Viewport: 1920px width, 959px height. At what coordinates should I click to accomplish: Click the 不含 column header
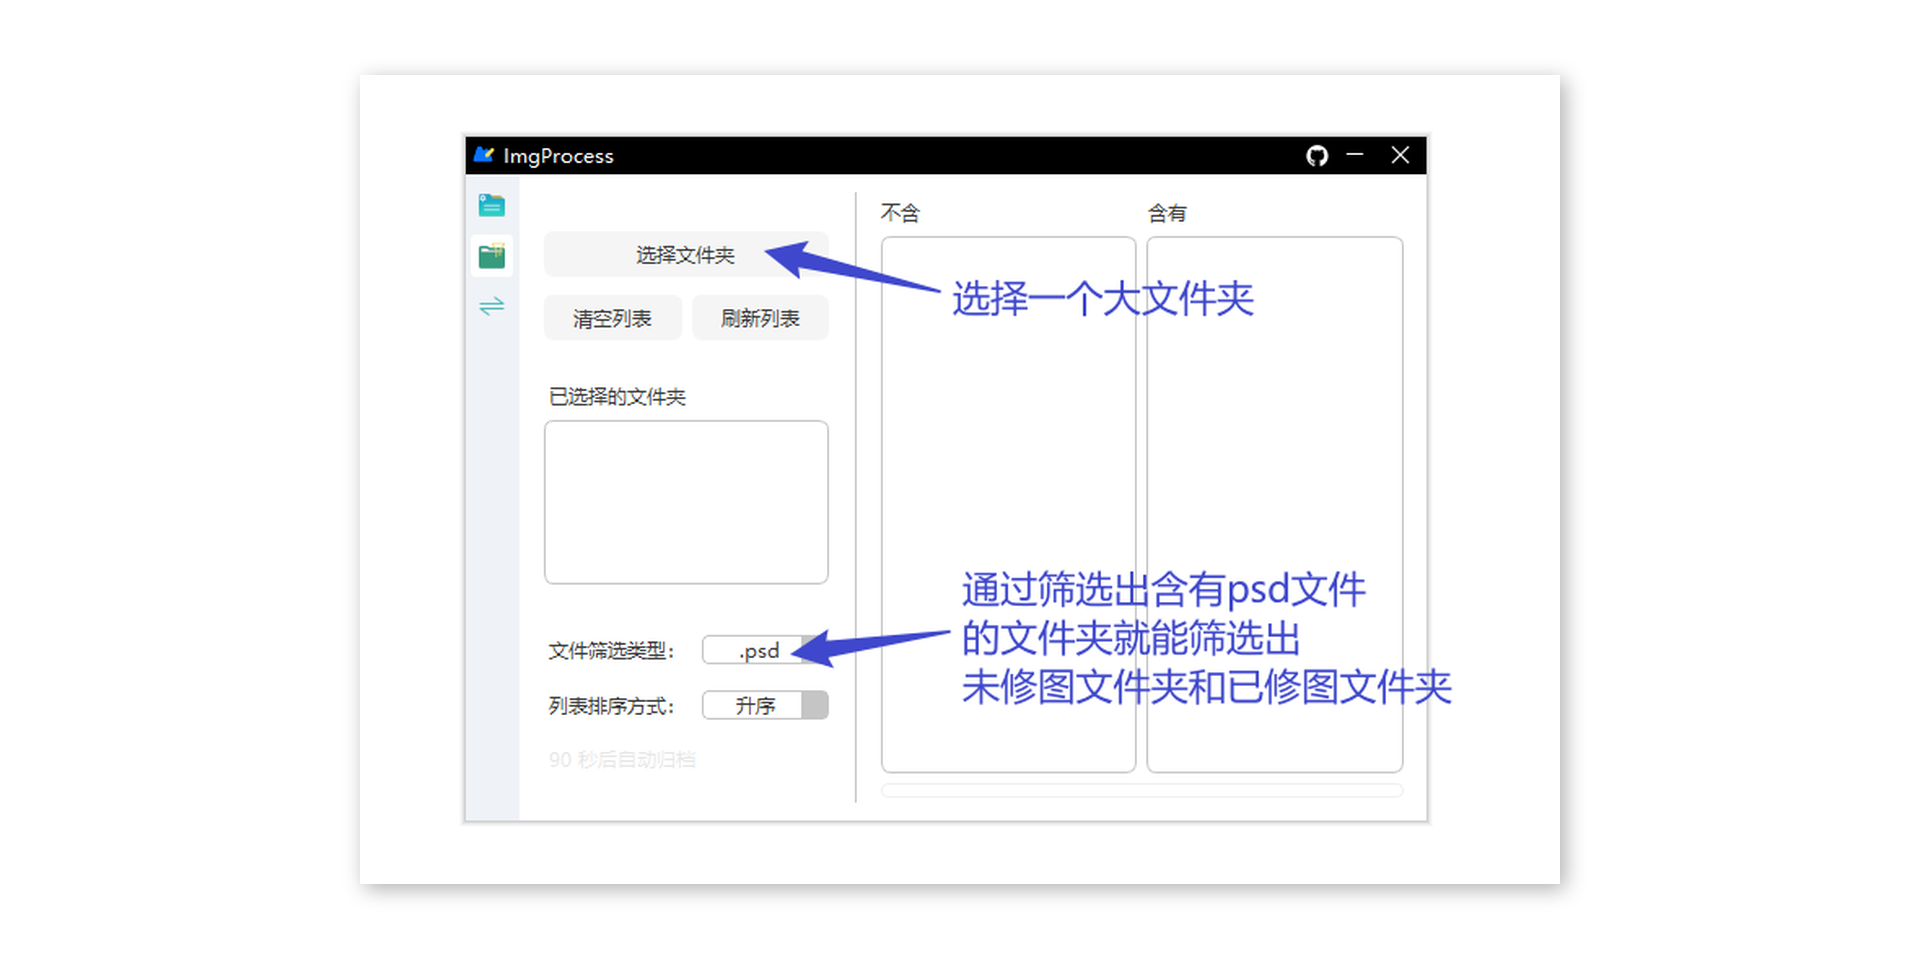tap(901, 212)
